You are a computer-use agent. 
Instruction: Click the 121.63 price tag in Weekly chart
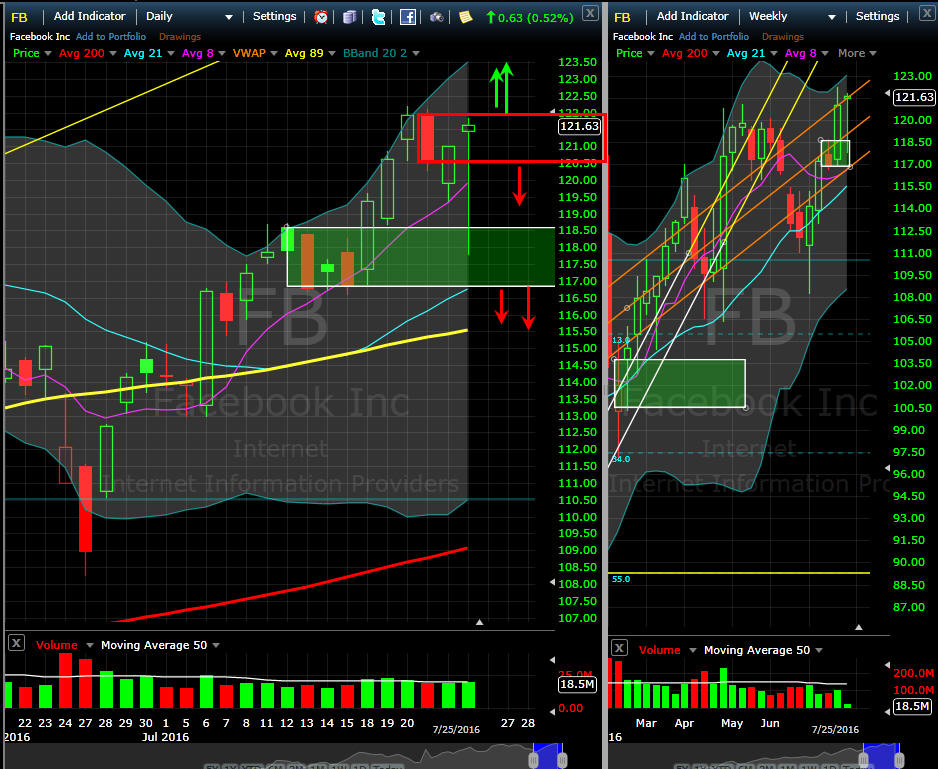click(x=914, y=97)
